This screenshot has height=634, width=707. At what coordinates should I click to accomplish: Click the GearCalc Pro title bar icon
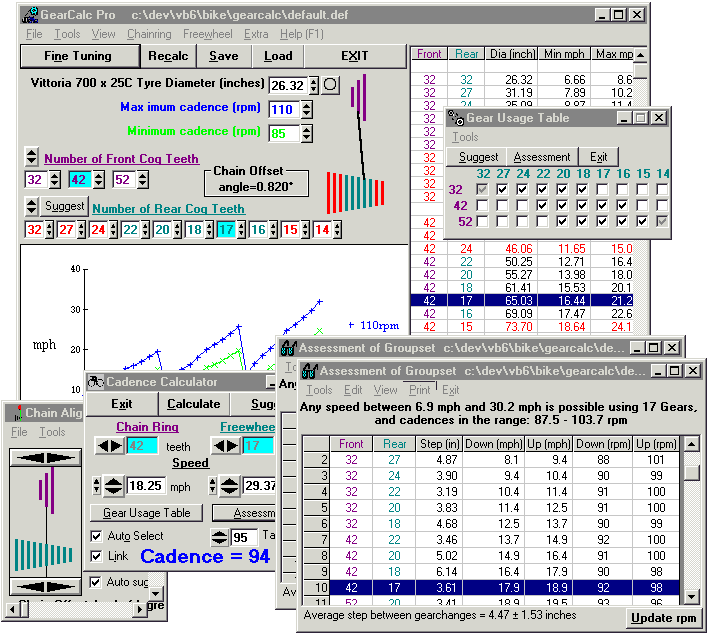pyautogui.click(x=30, y=15)
